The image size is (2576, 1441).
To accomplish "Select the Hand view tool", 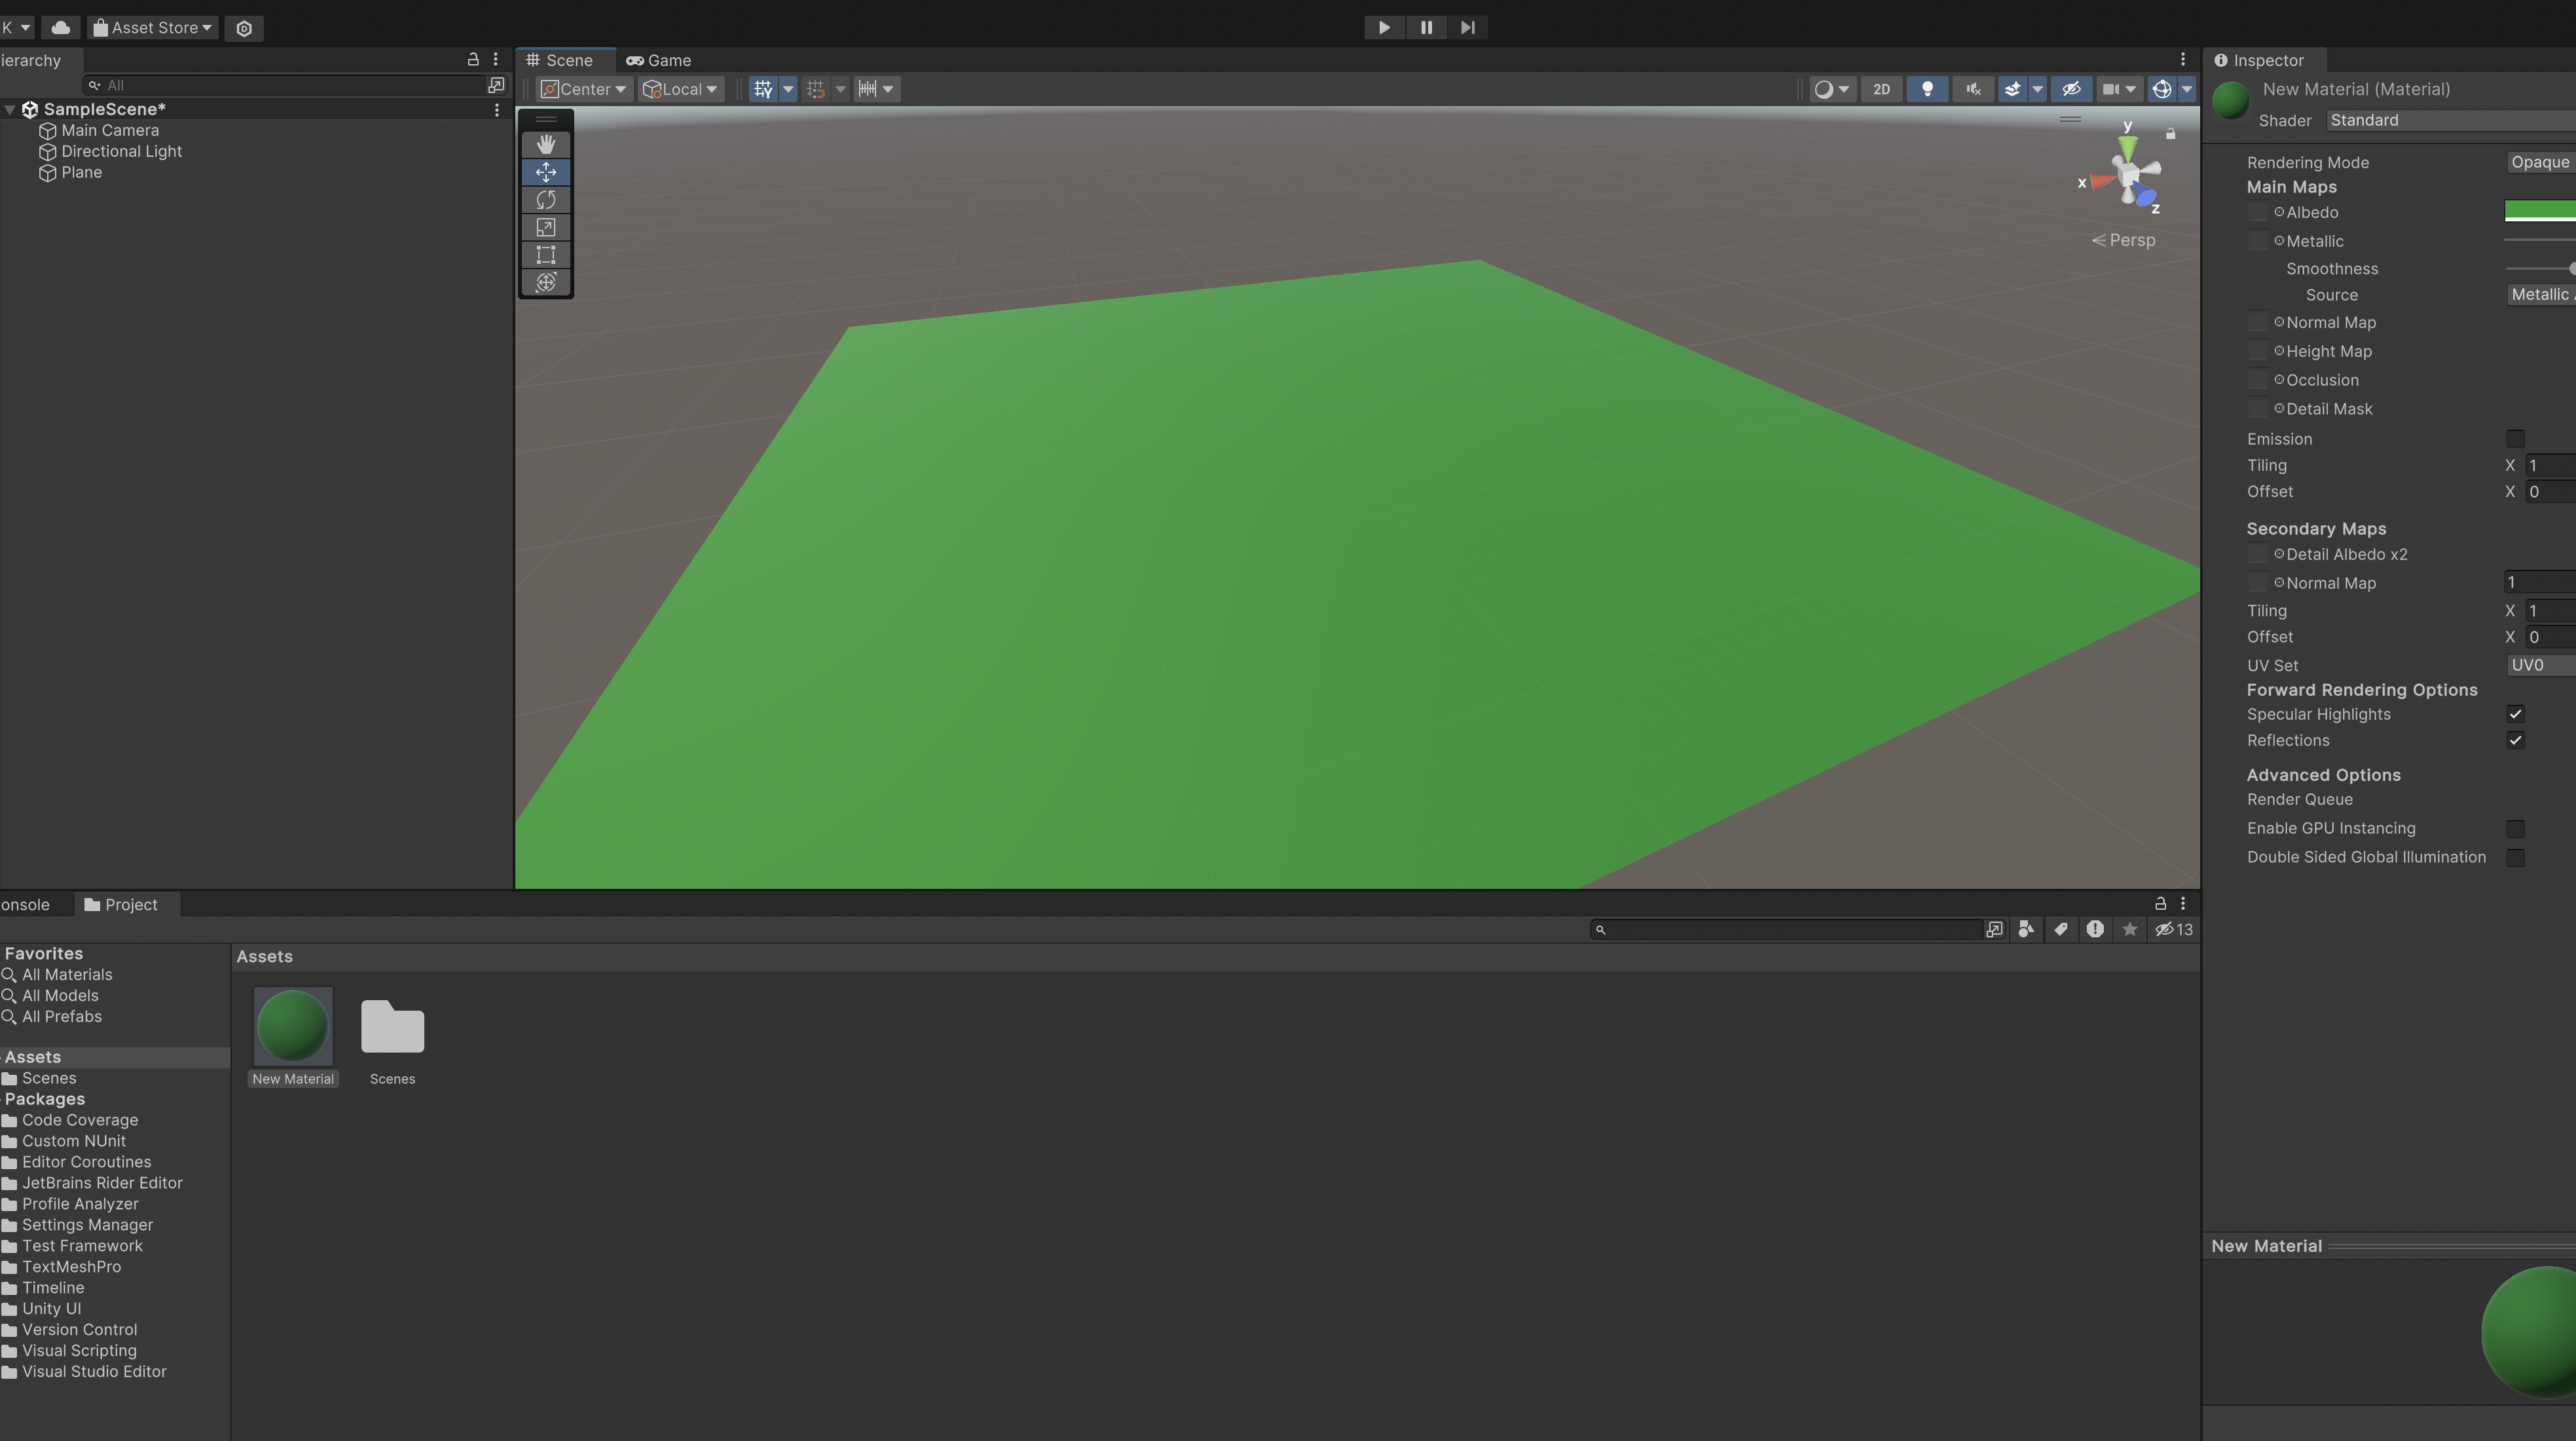I will pyautogui.click(x=546, y=144).
